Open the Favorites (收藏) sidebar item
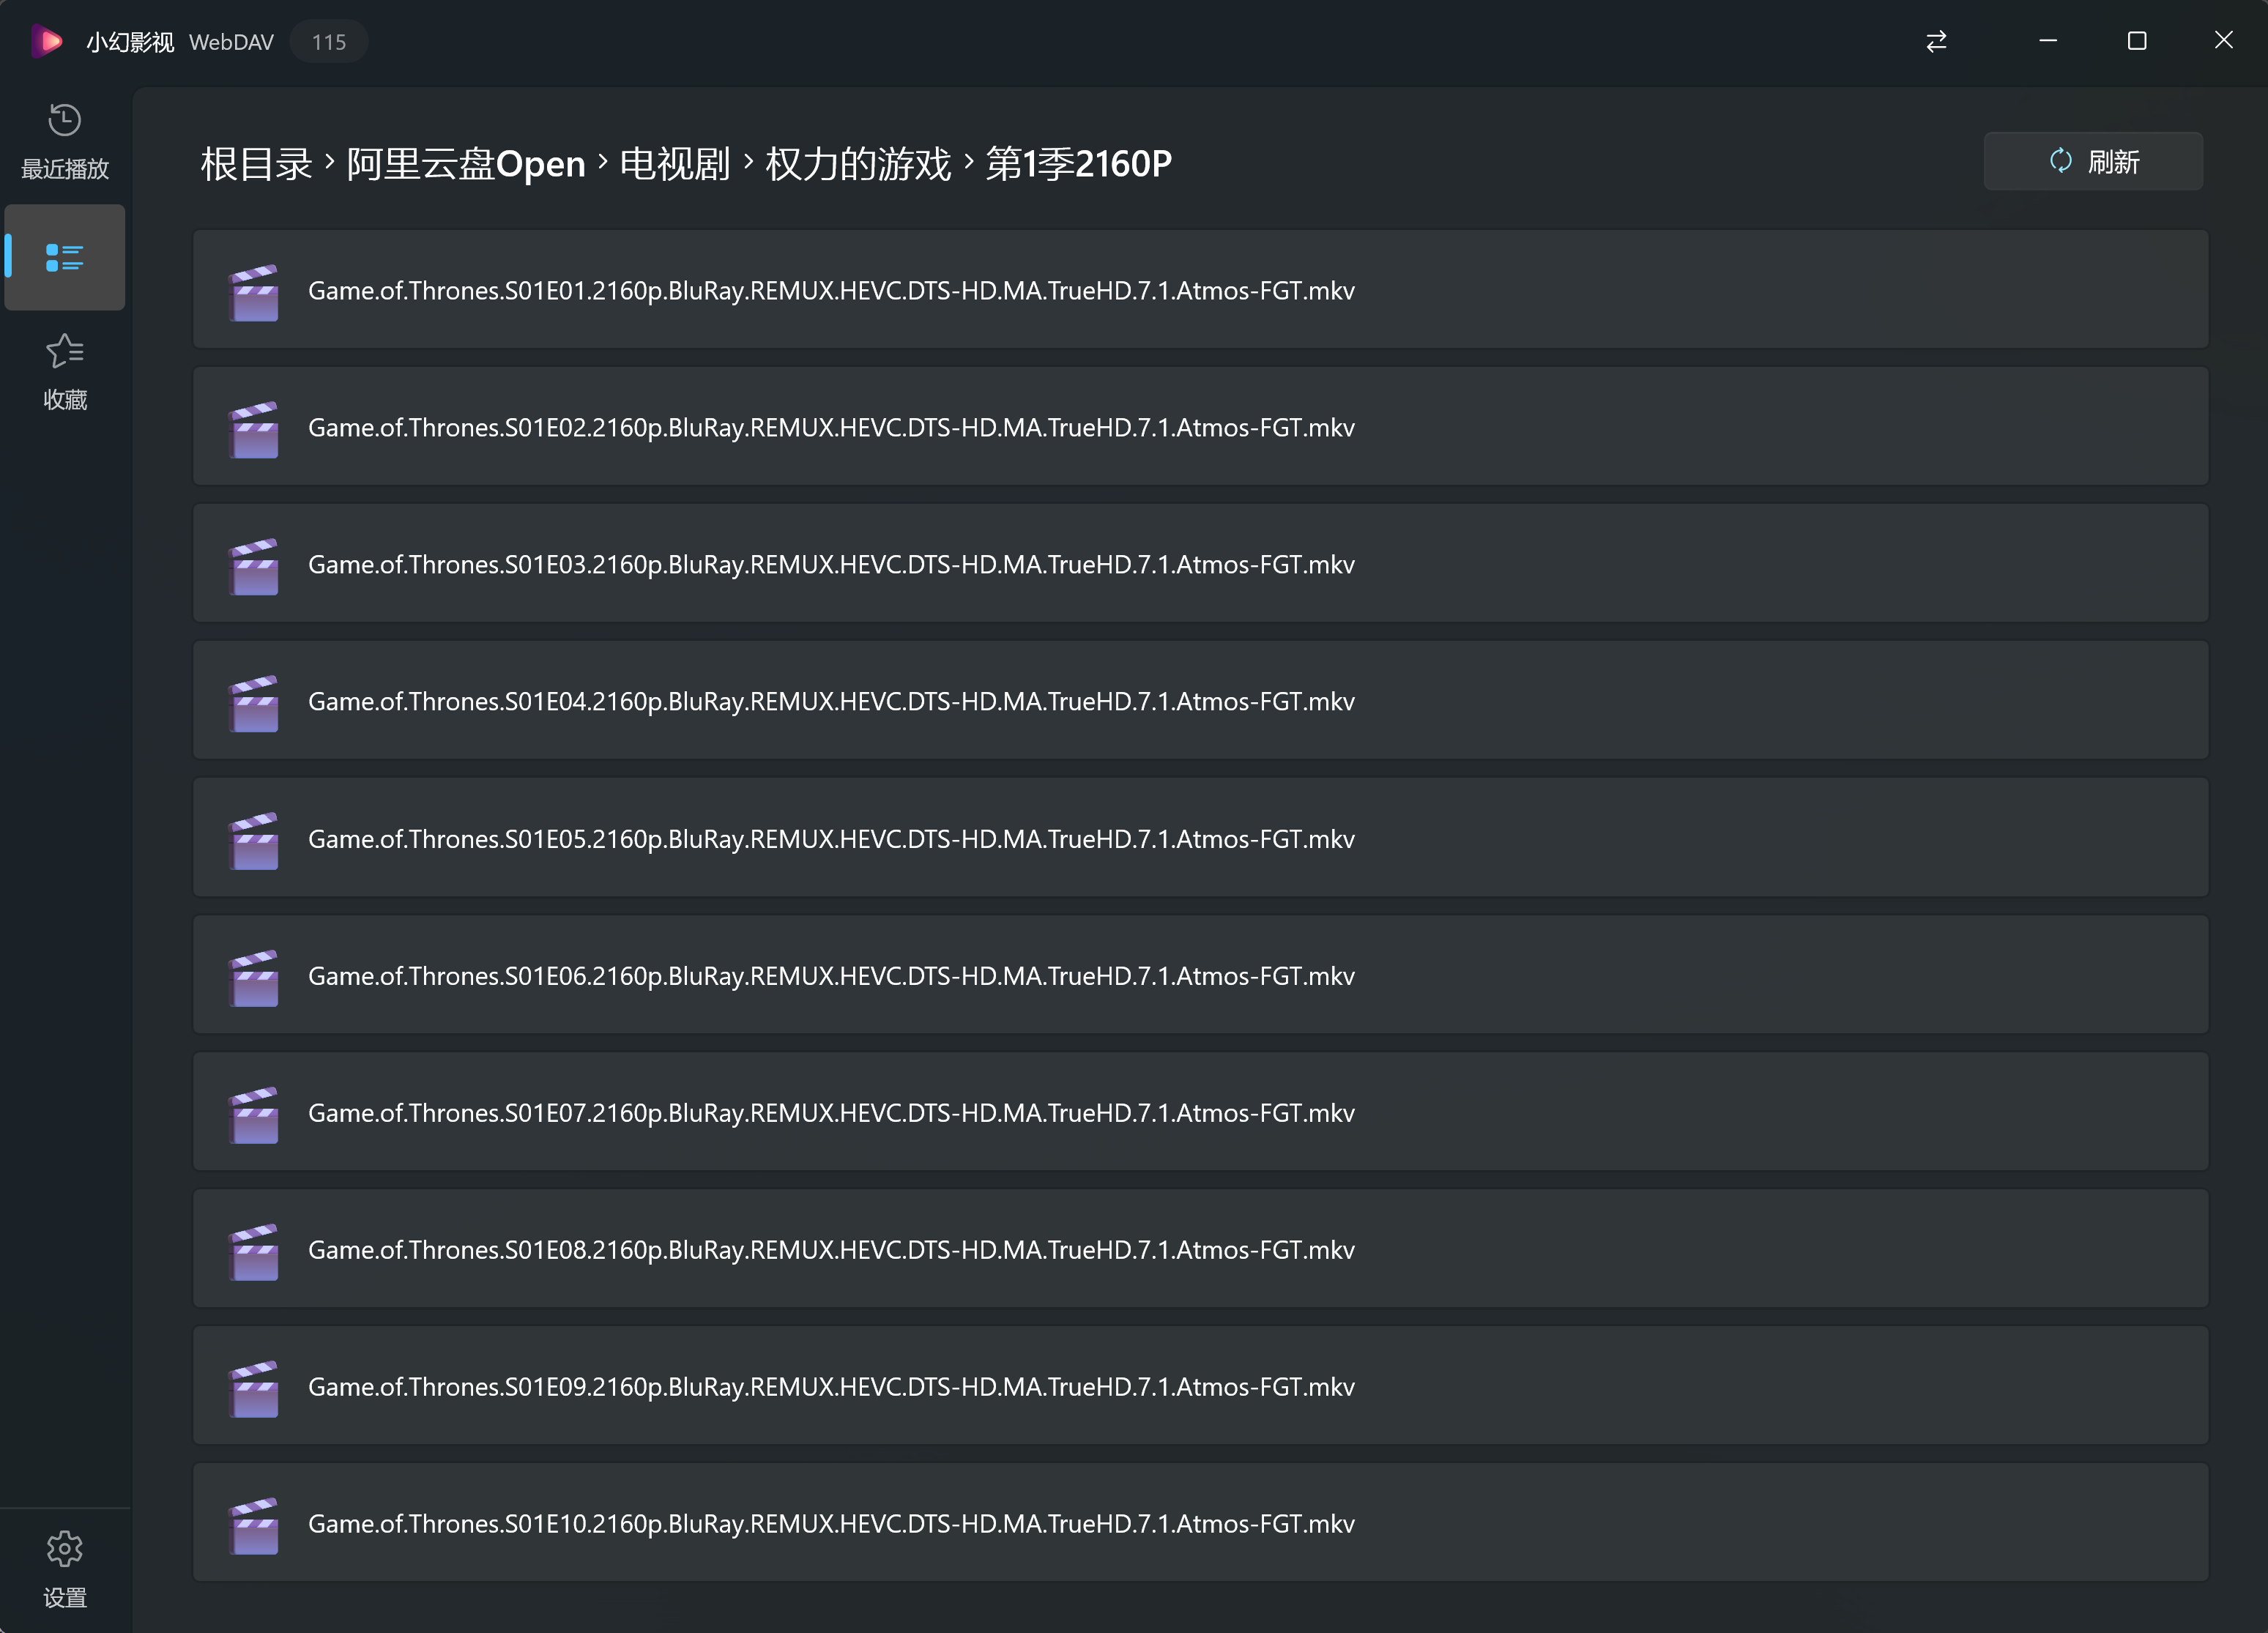2268x1633 pixels. point(65,373)
